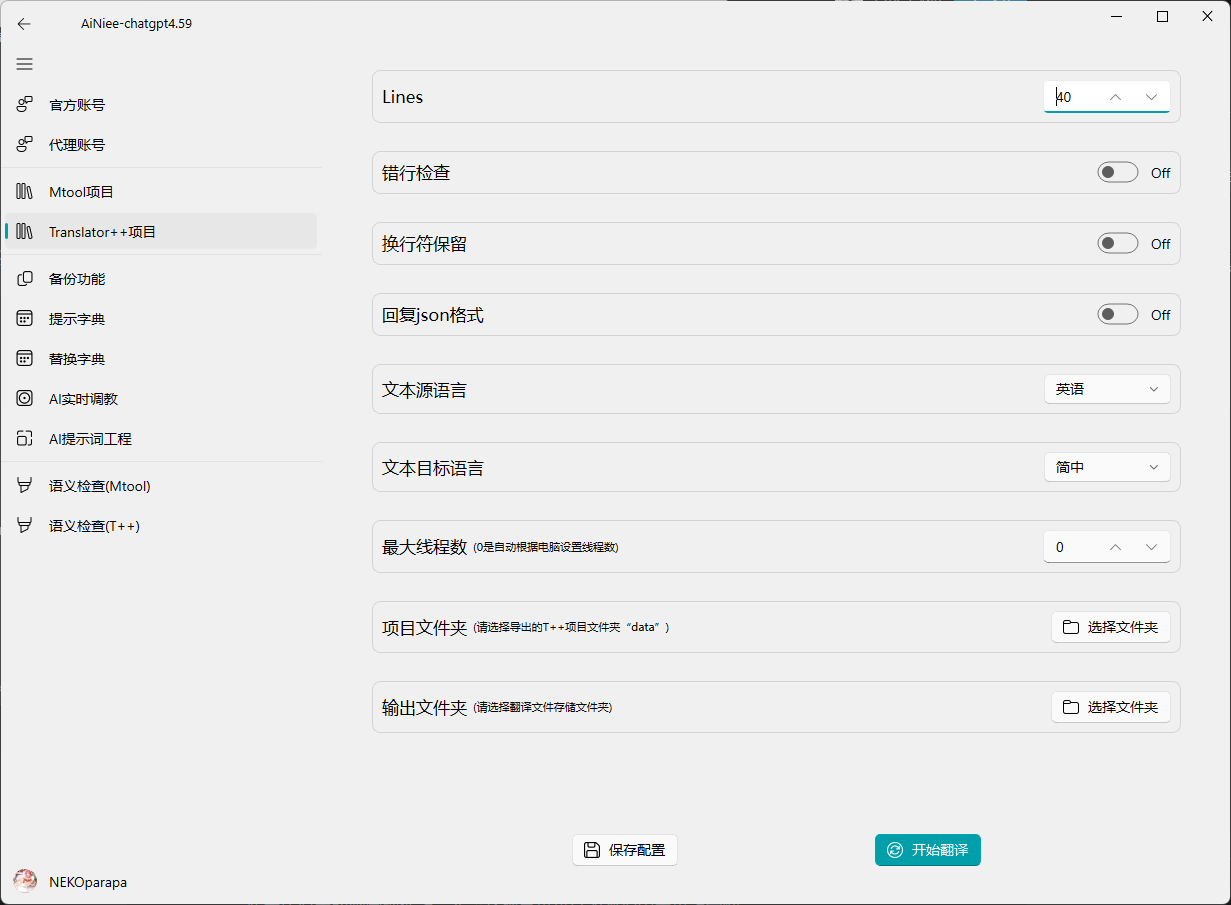
Task: Switch to Mtool项目 page
Action: (x=161, y=191)
